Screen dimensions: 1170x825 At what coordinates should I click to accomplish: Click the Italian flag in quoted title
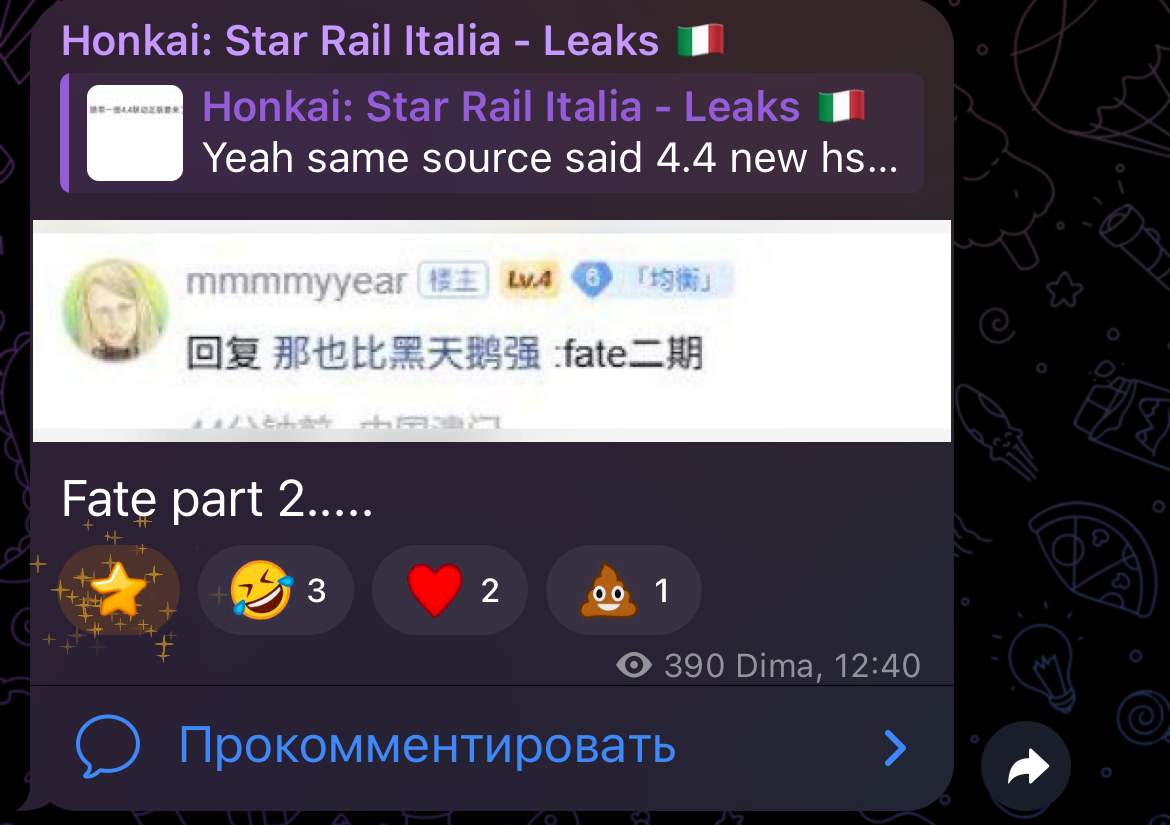[x=842, y=106]
